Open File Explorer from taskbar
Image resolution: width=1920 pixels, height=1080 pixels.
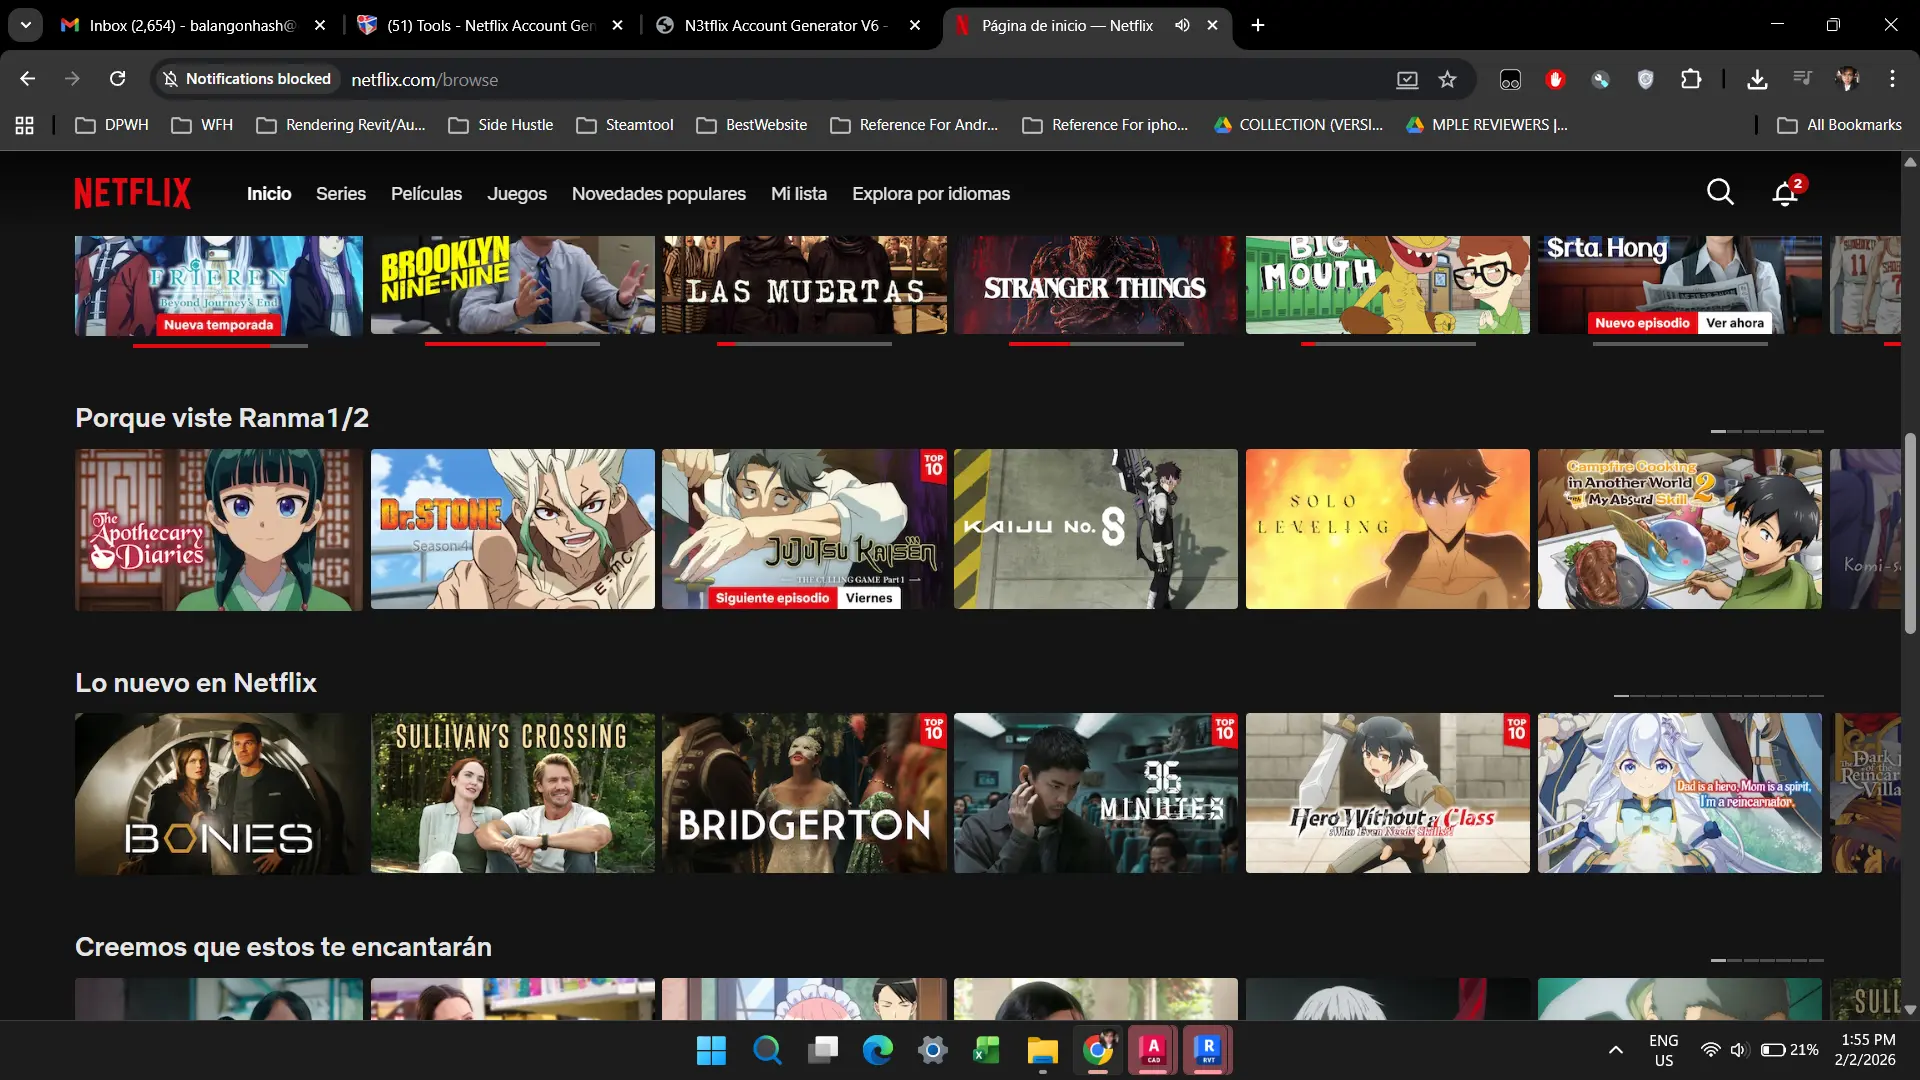point(1042,1050)
